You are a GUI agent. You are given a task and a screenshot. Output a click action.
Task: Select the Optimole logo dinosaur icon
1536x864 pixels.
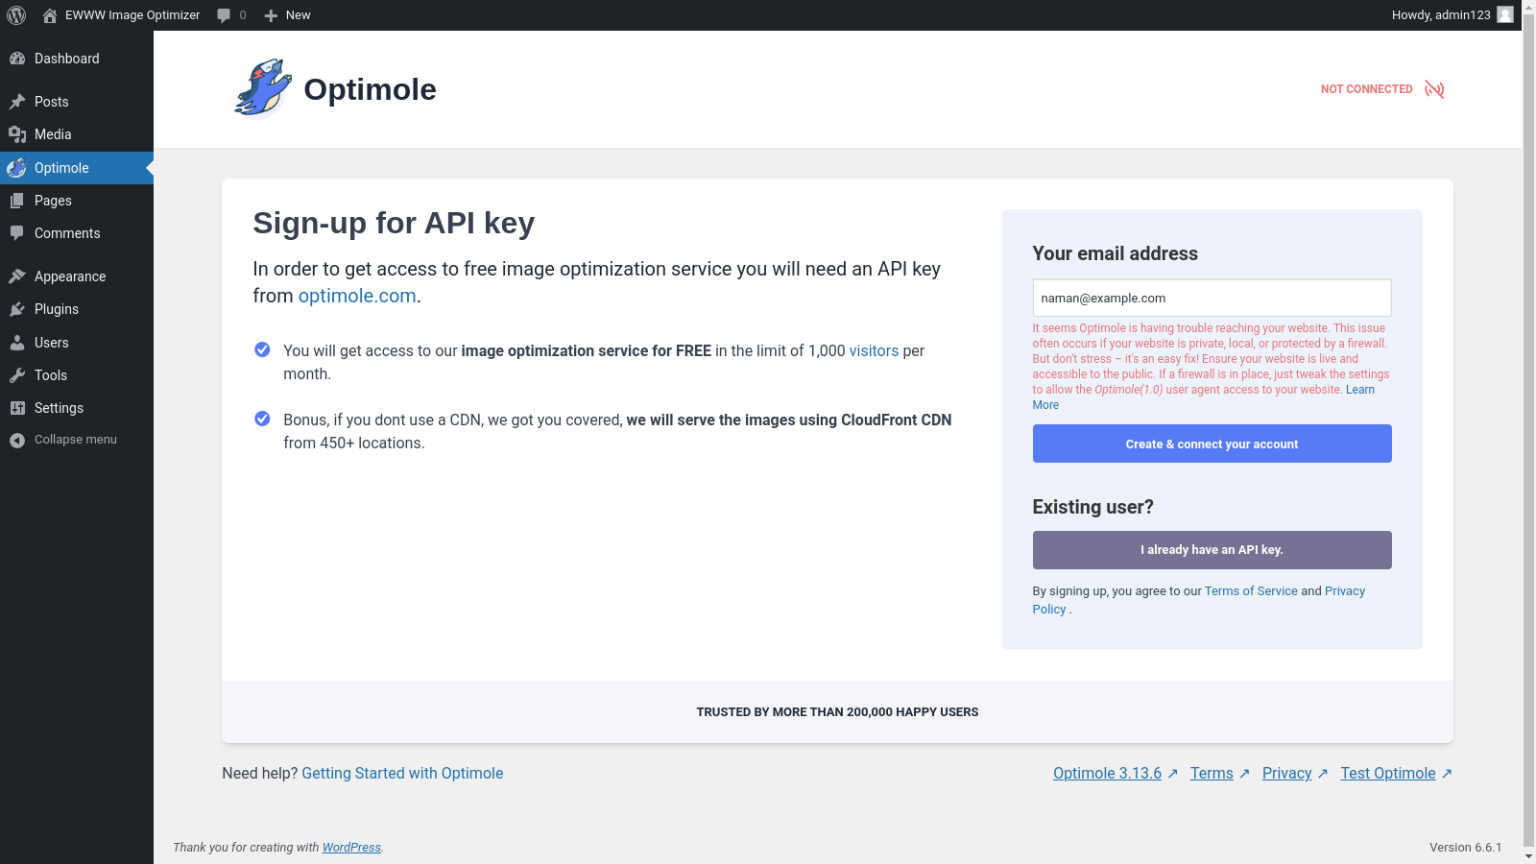pyautogui.click(x=262, y=88)
